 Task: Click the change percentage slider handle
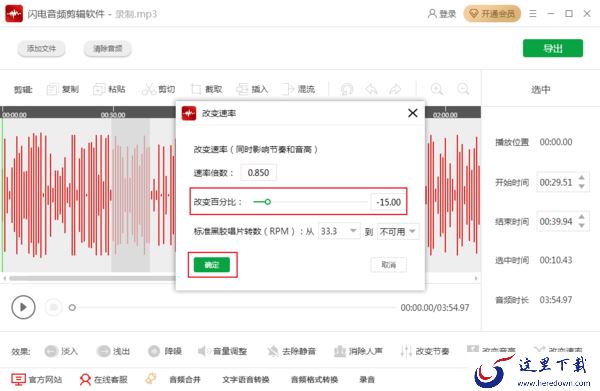[268, 202]
